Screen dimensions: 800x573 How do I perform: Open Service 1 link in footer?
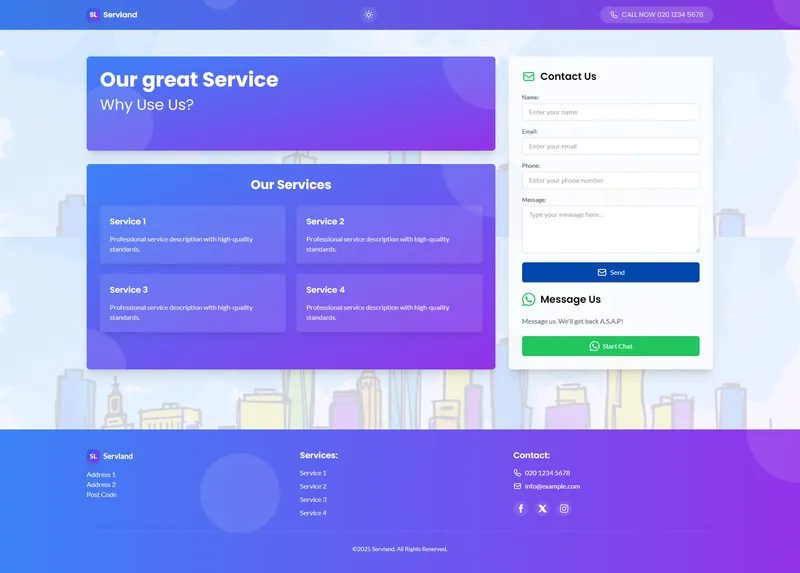click(313, 473)
